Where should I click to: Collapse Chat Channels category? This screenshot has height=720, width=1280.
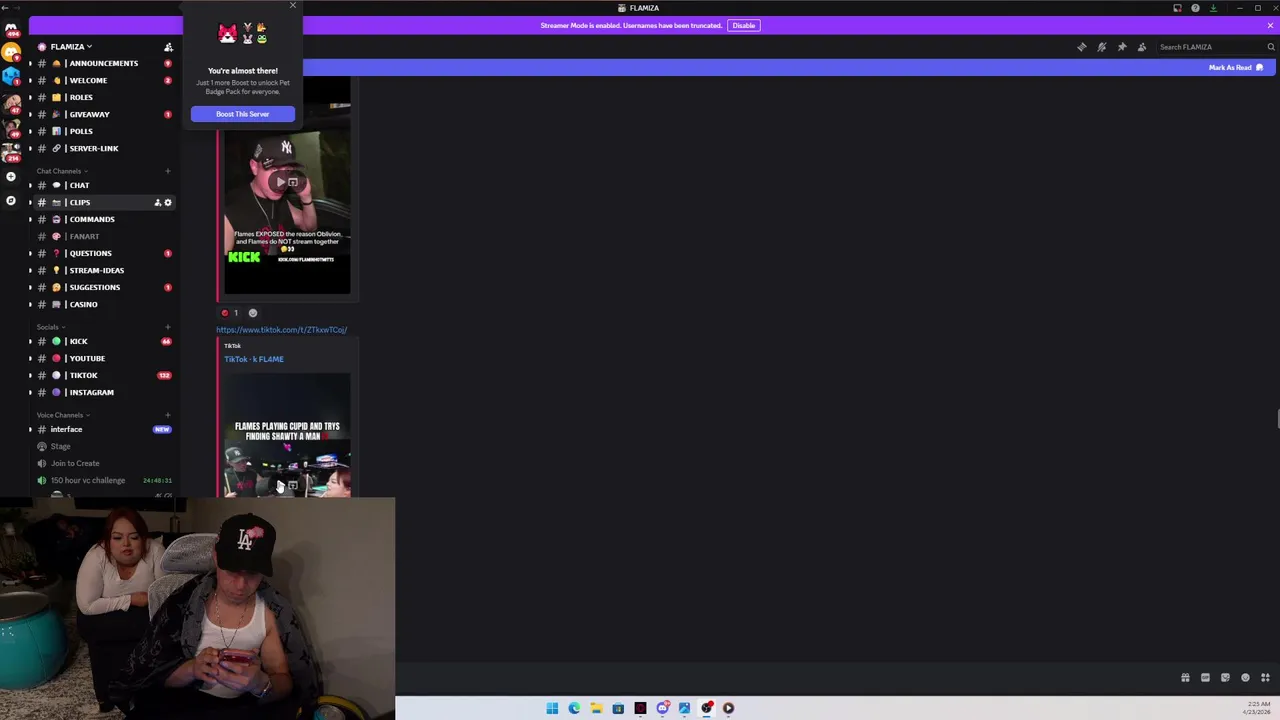62,171
